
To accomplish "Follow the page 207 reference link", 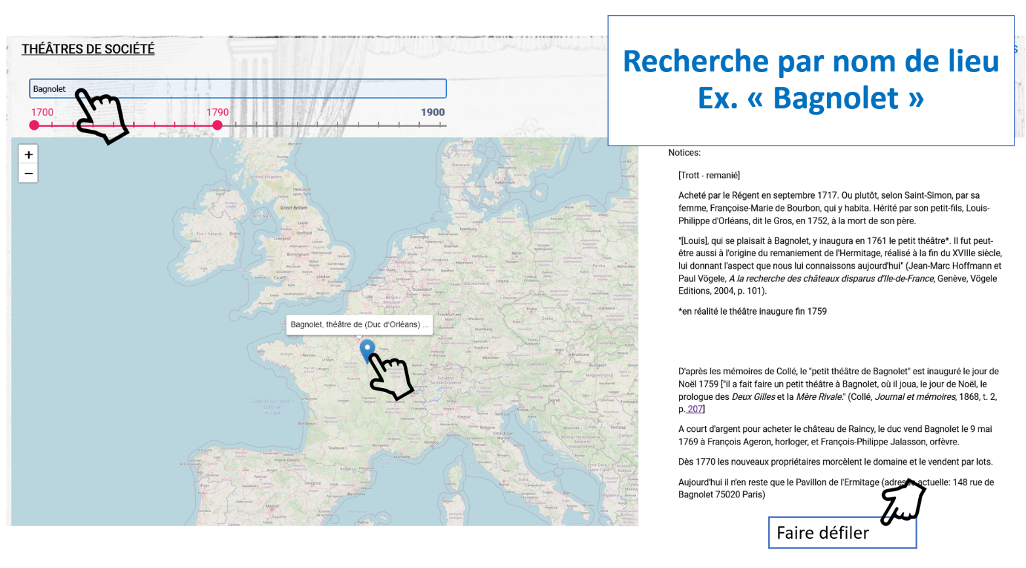I will [695, 409].
